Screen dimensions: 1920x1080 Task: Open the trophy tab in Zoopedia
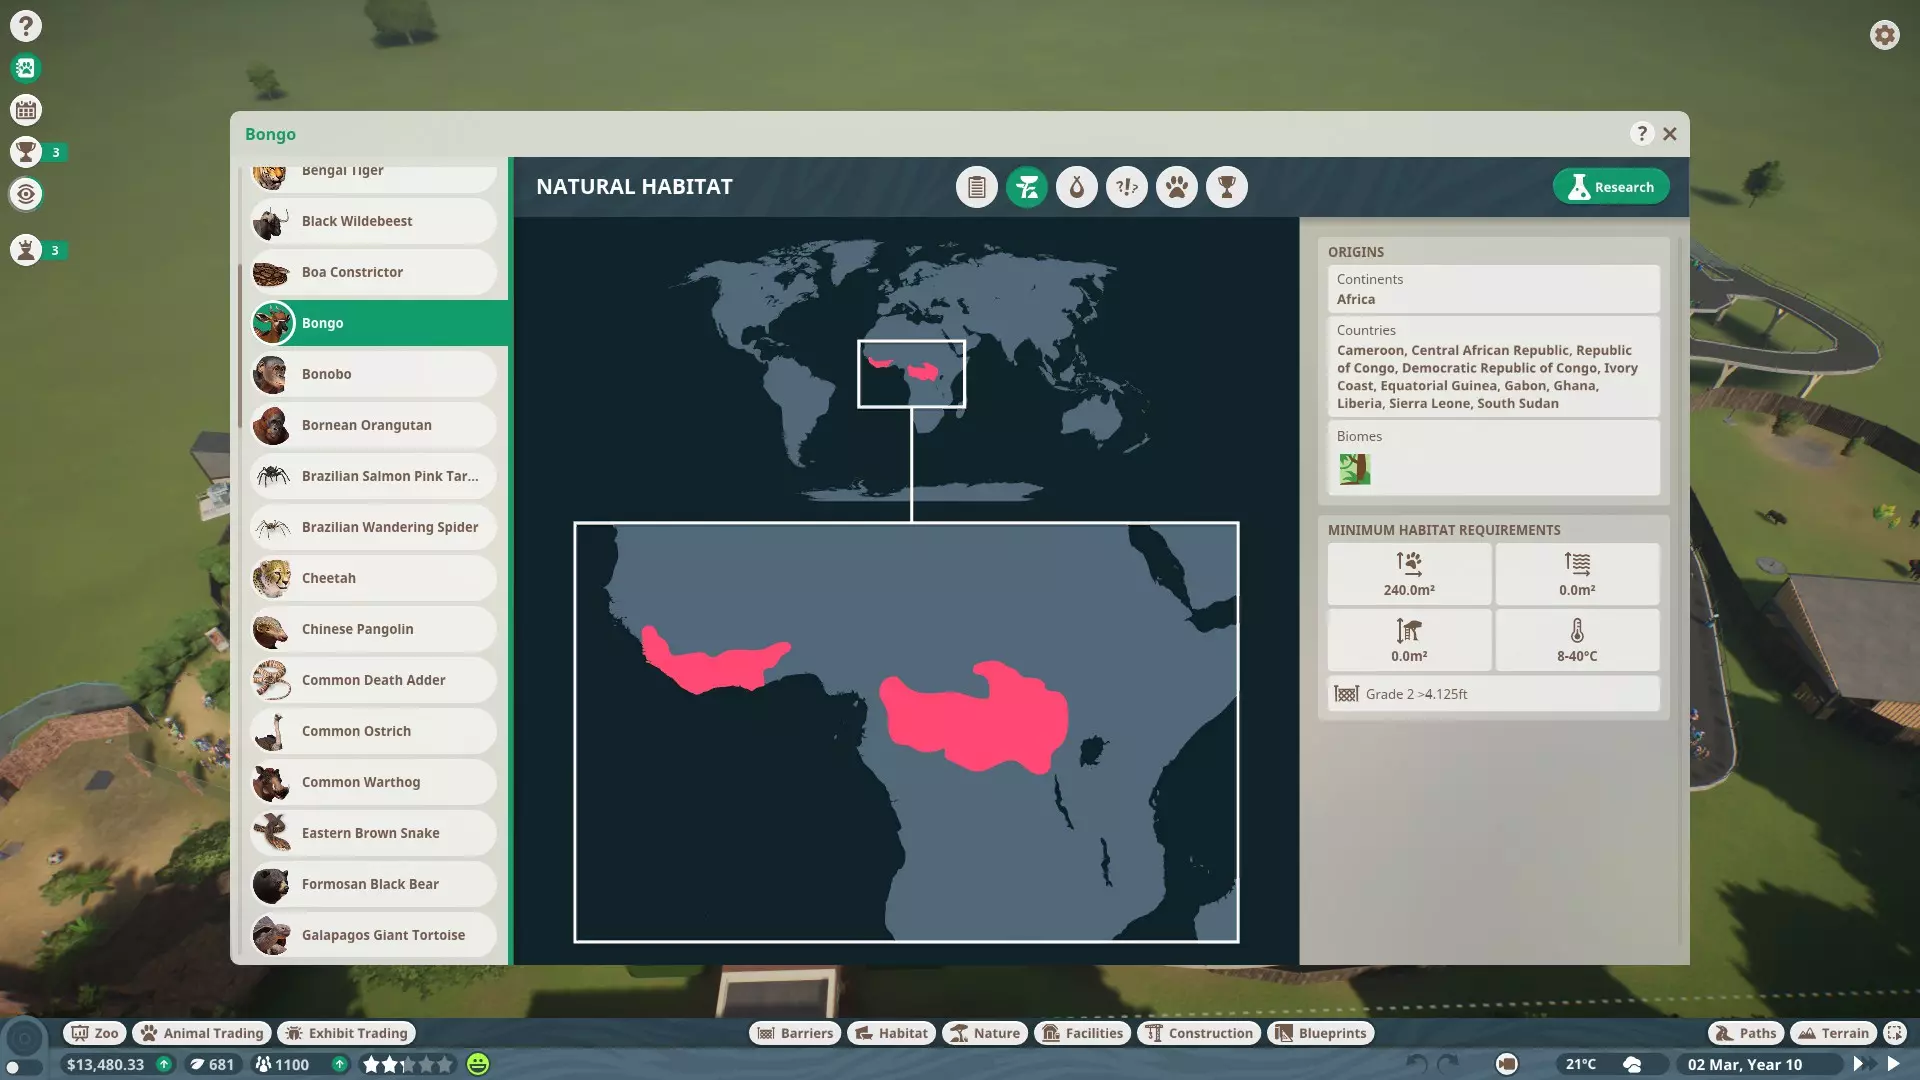(1226, 187)
